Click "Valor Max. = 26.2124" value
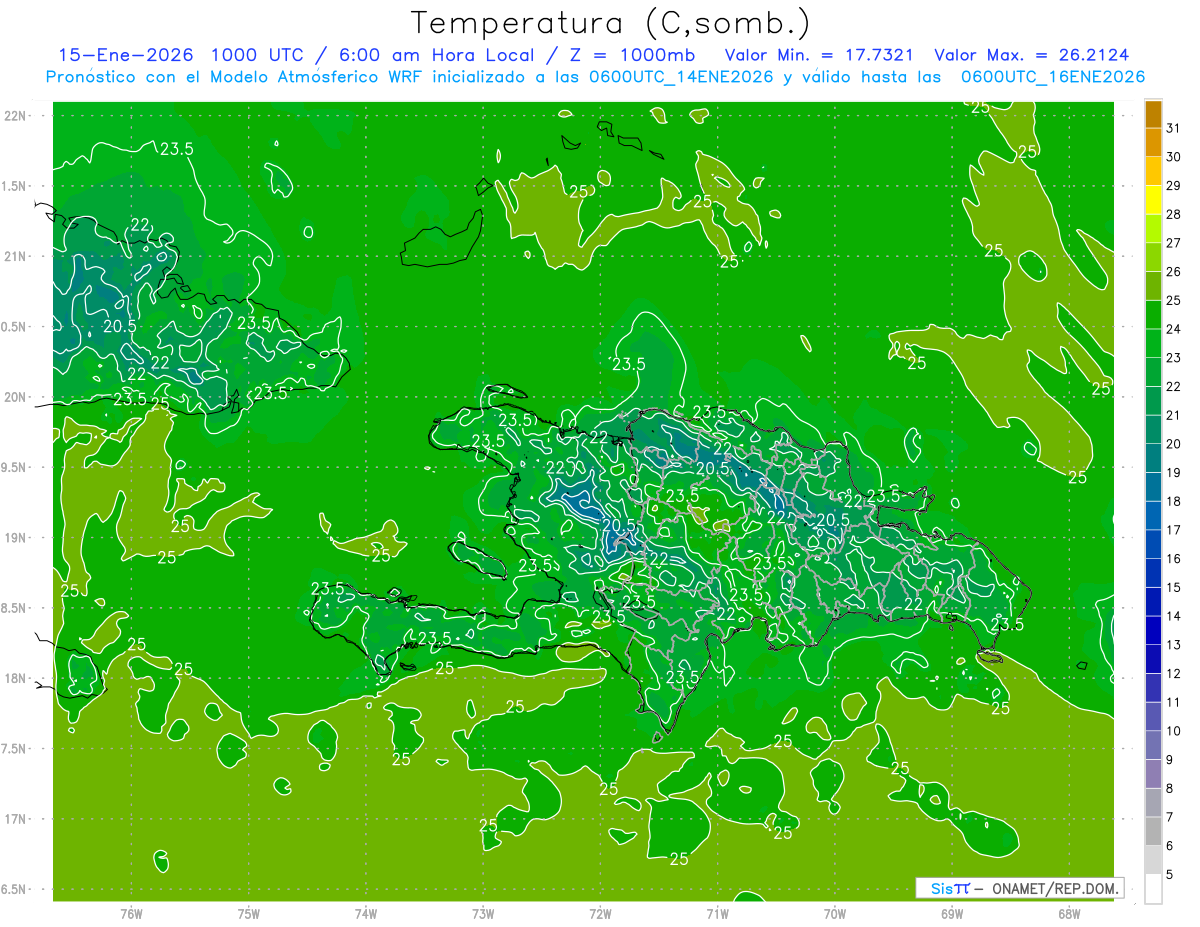The width and height of the screenshot is (1200, 927). pos(1032,55)
